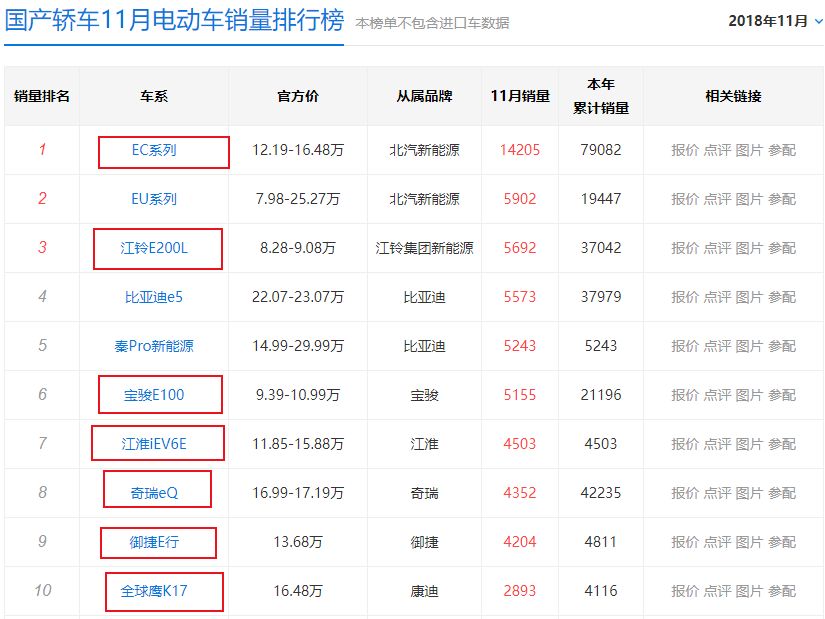This screenshot has height=619, width=825.
Task: Click 报价 in the 秦Pro新能源 row
Action: pos(685,346)
